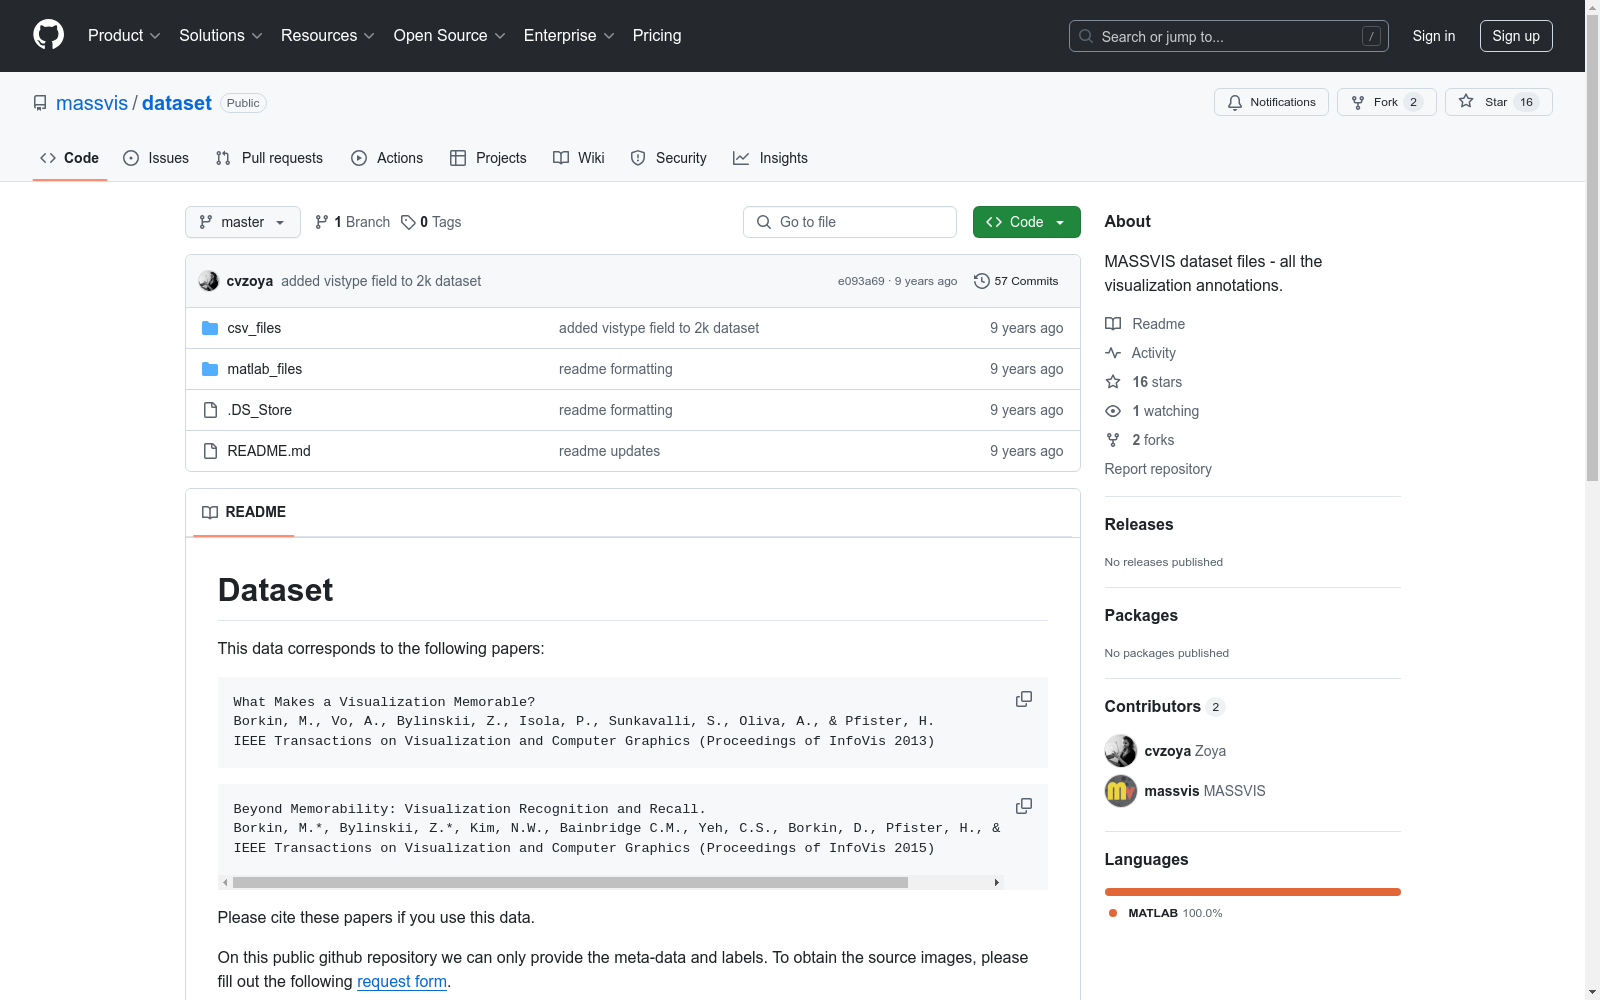This screenshot has height=1000, width=1600.
Task: Click the orange MATLAB language dot
Action: tap(1113, 913)
